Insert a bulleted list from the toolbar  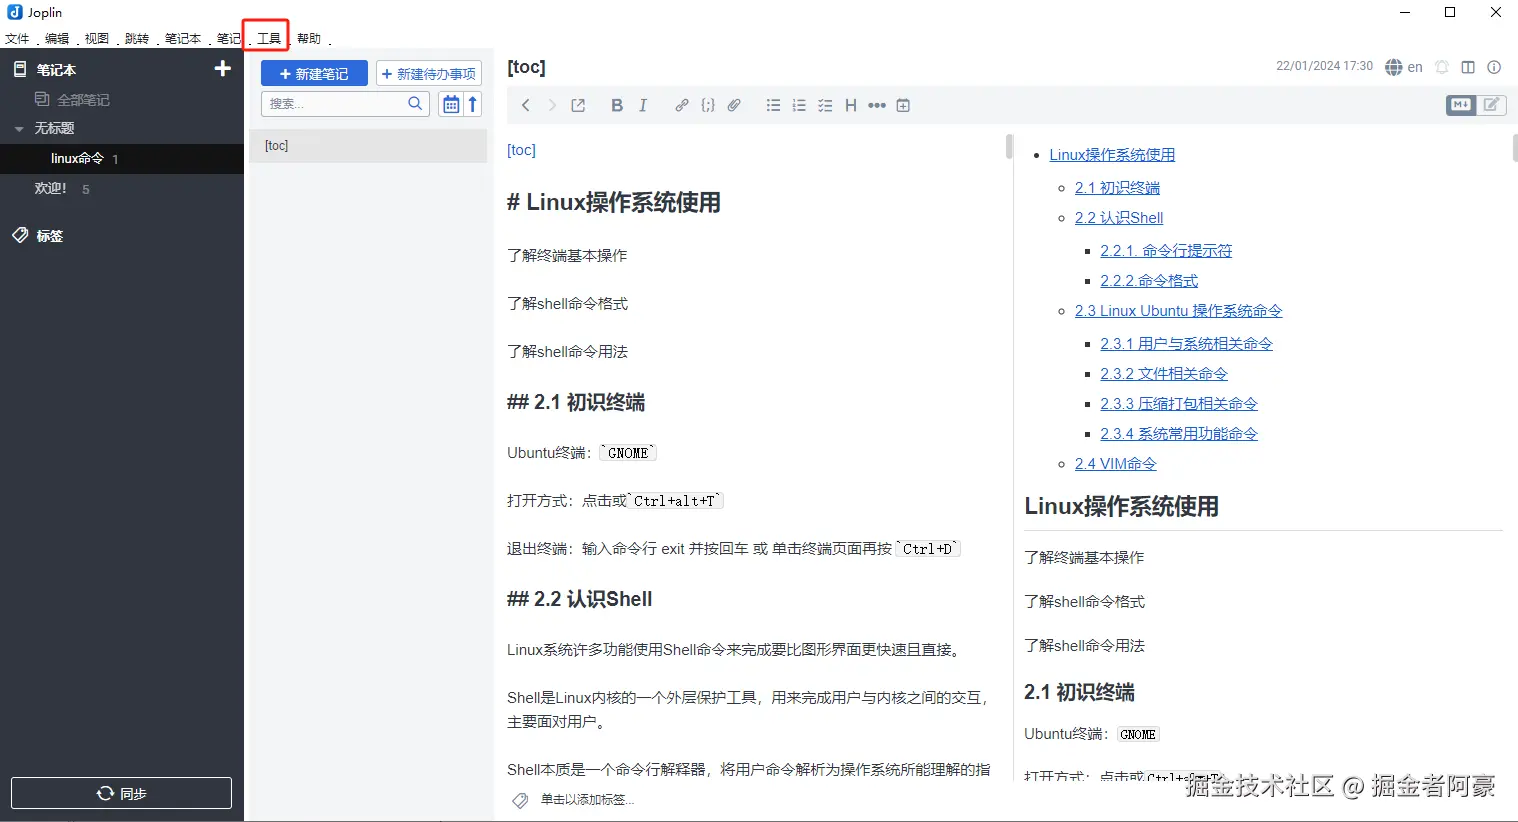coord(773,105)
